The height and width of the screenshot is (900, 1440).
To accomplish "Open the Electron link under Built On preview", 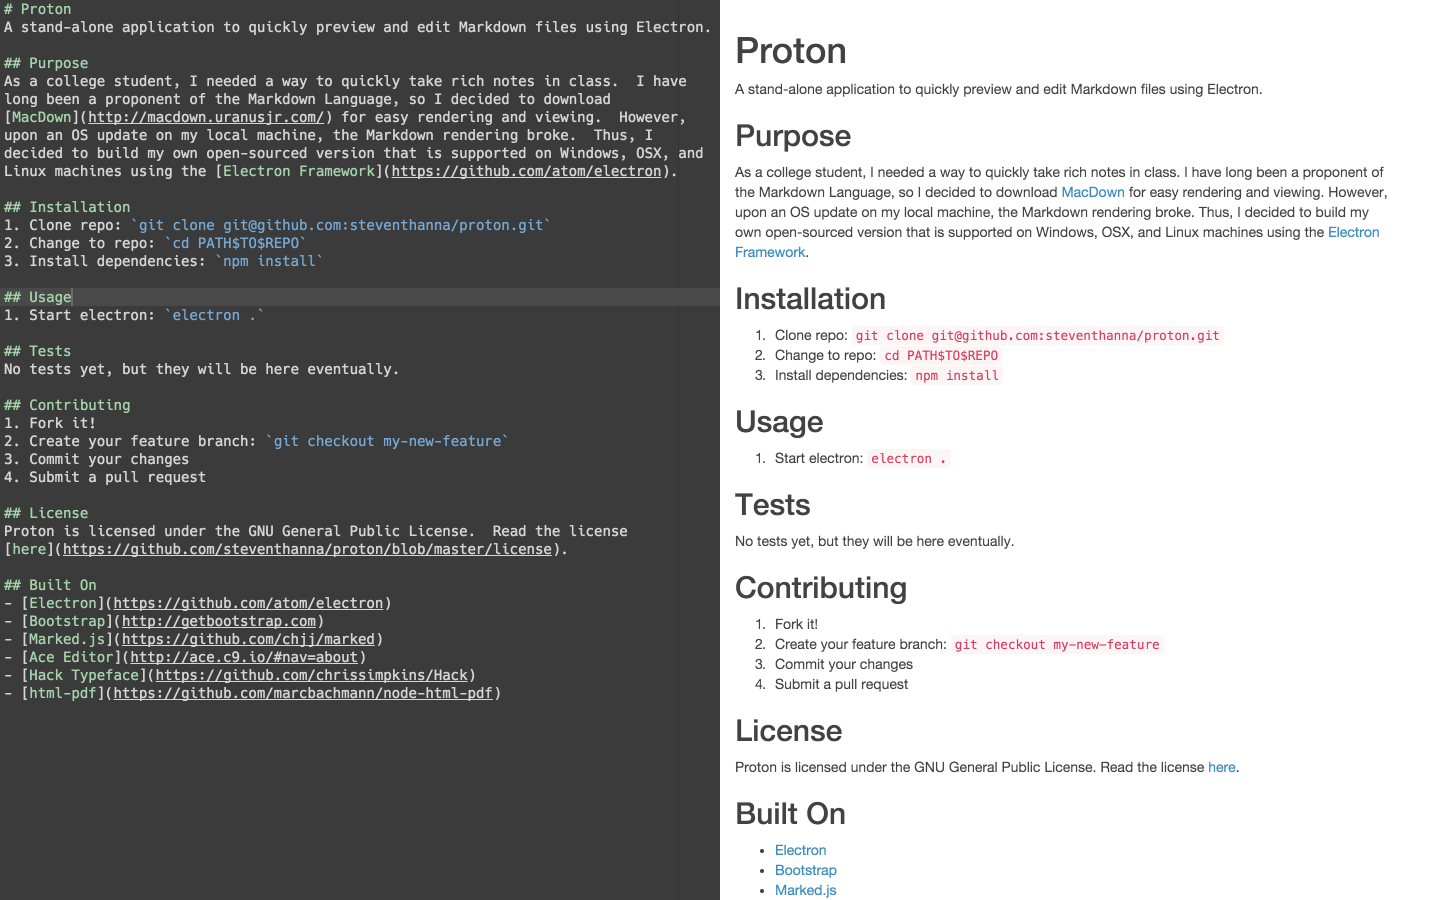I will (800, 850).
